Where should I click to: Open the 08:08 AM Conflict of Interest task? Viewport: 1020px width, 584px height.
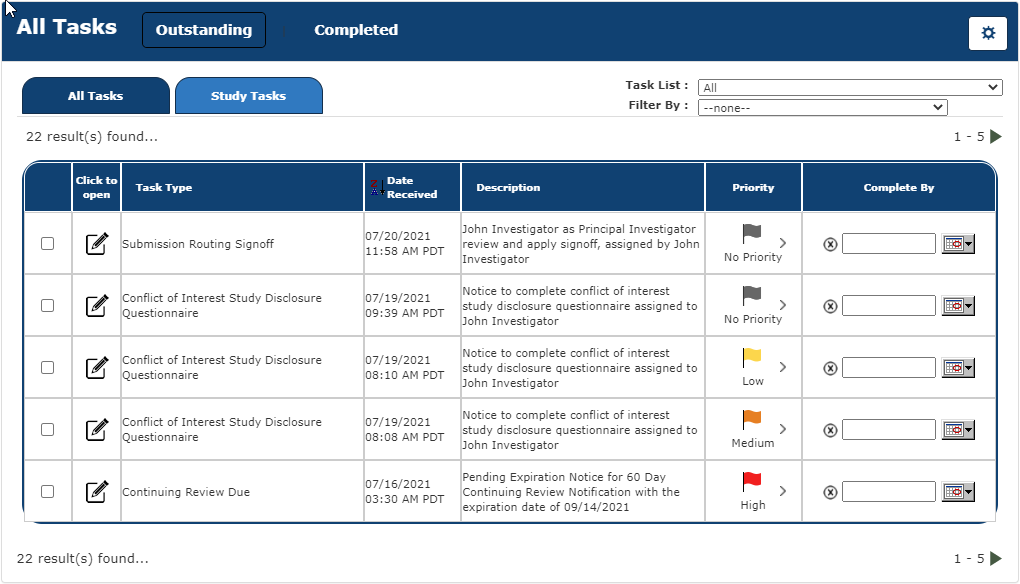[97, 430]
